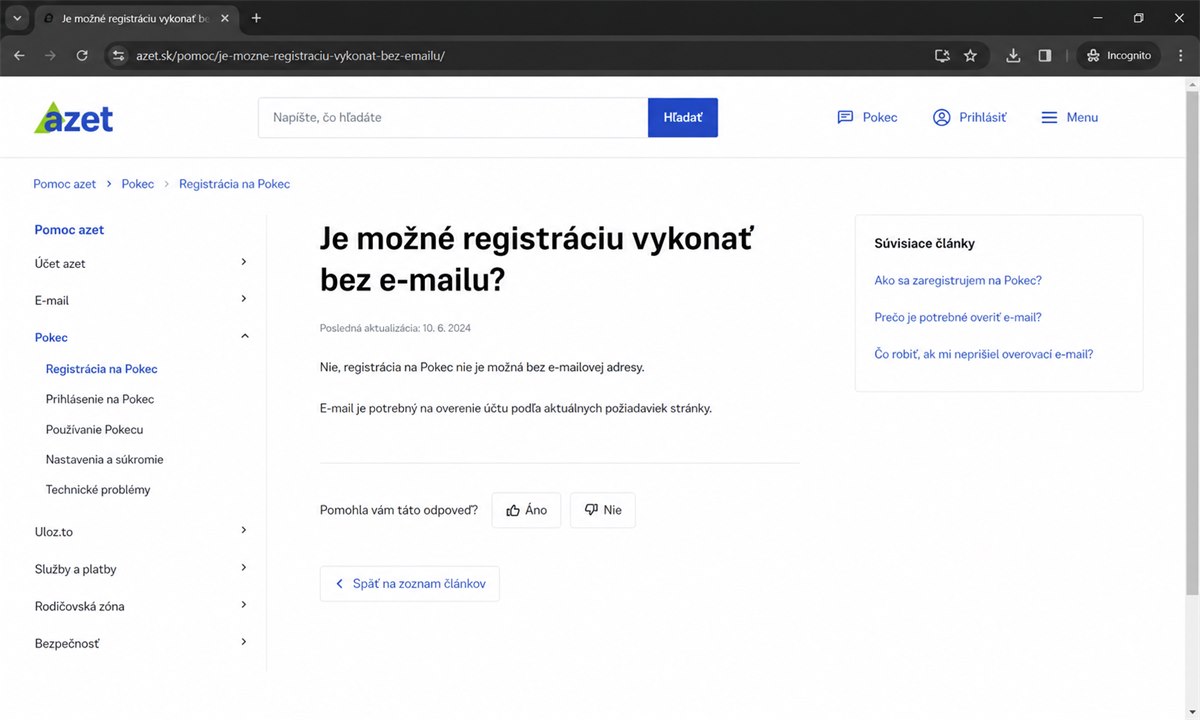Click thumbs down Nie button
Screen dimensions: 1200x720
pos(603,510)
